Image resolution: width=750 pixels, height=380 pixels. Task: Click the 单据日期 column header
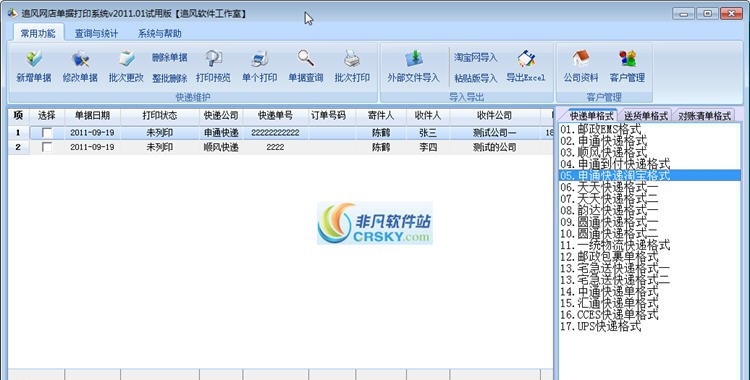(92, 115)
